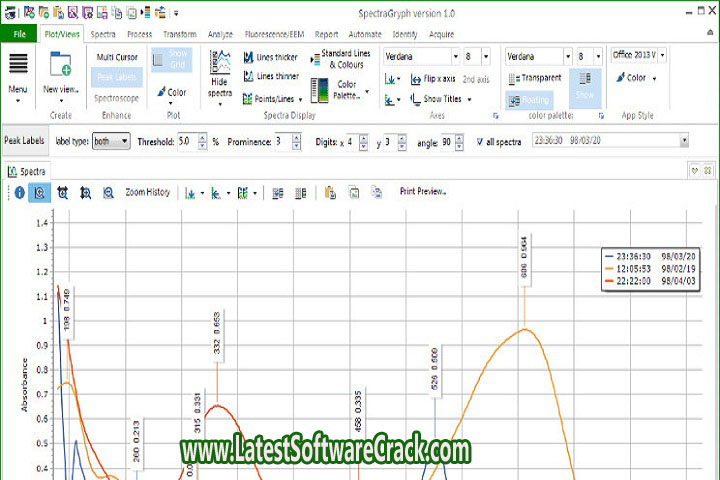The width and height of the screenshot is (720, 480).
Task: Click the Zoom History button
Action: point(147,192)
